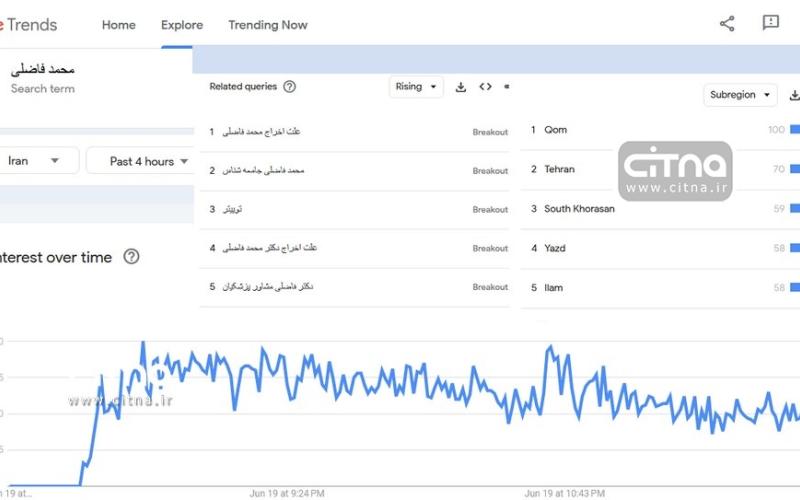Image resolution: width=800 pixels, height=500 pixels.
Task: Click related query number 3
Action: pyautogui.click(x=232, y=209)
